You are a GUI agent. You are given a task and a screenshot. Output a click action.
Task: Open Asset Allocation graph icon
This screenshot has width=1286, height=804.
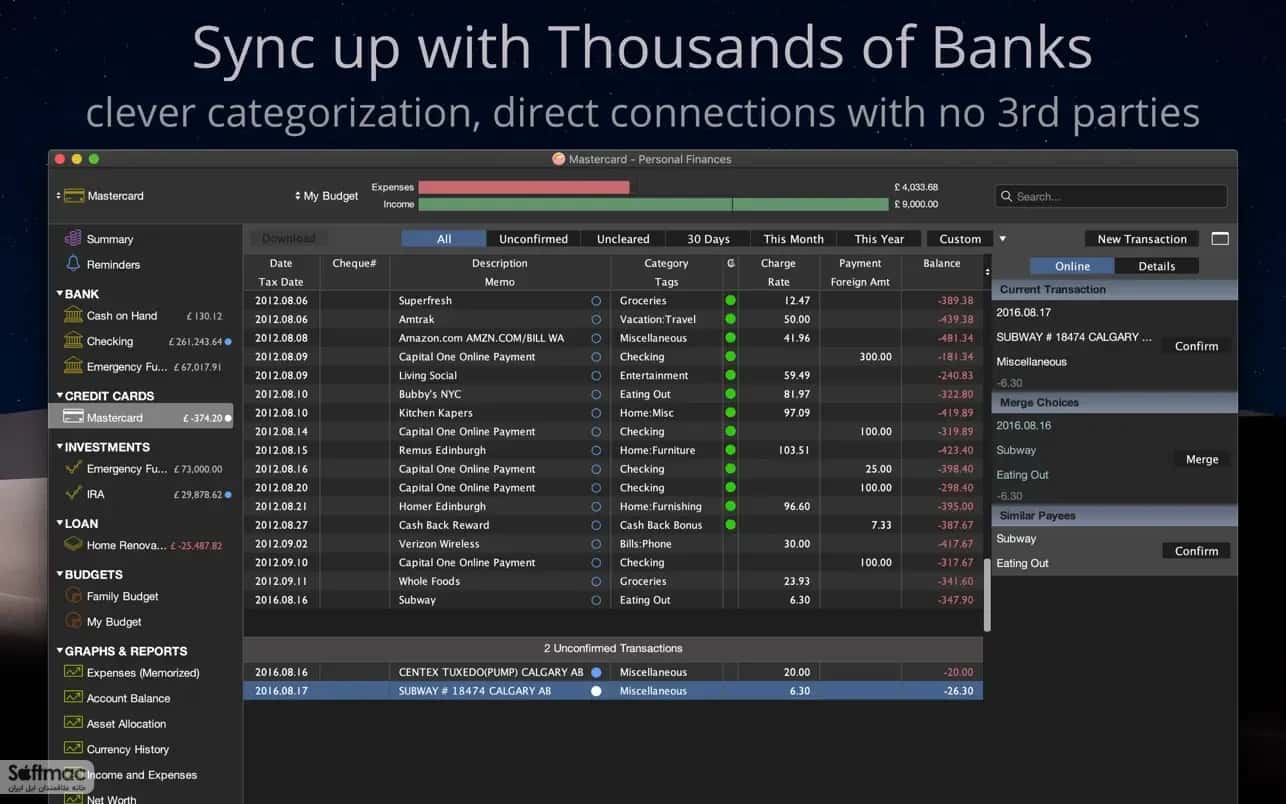coord(73,723)
